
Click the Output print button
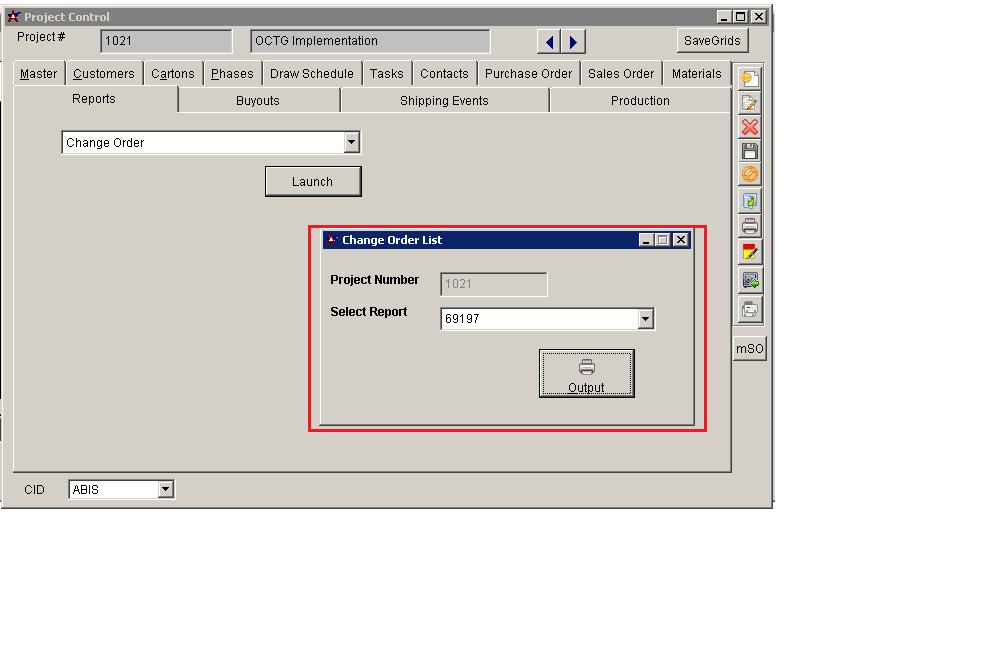[586, 374]
